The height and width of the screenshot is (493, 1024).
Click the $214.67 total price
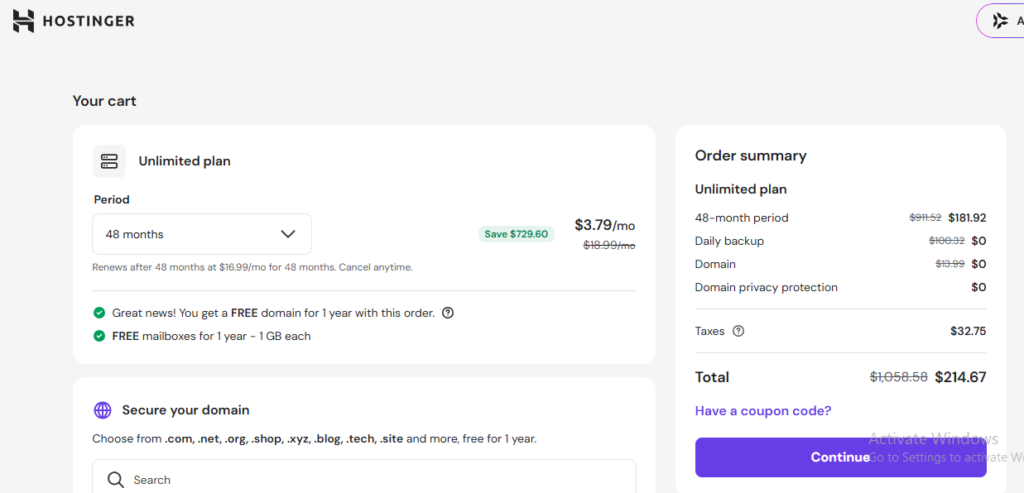pos(960,377)
